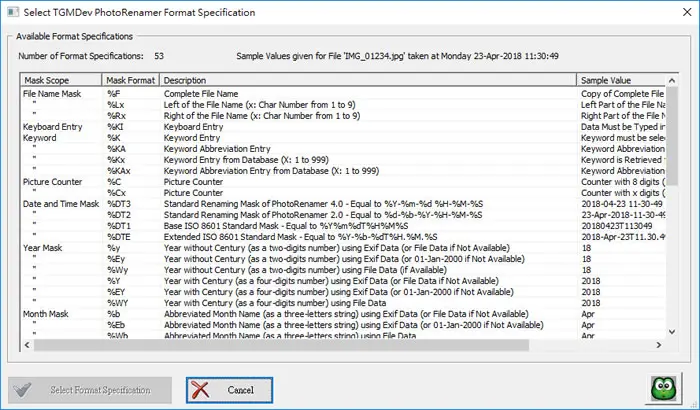The width and height of the screenshot is (700, 410).
Task: Click the Sample Value column header
Action: [621, 80]
